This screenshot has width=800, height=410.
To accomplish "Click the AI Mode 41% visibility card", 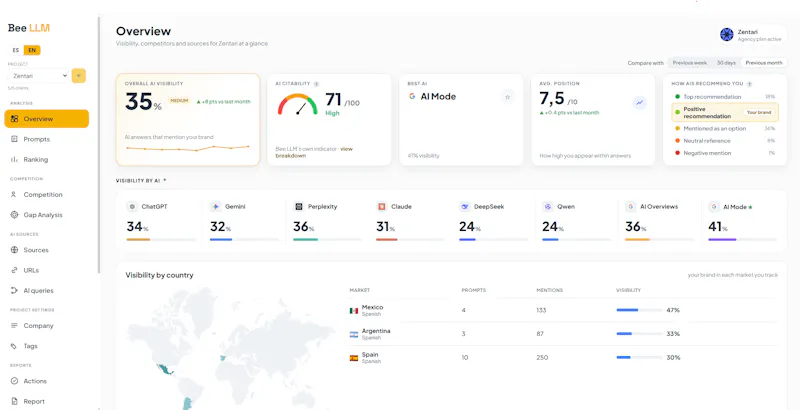I will point(745,222).
